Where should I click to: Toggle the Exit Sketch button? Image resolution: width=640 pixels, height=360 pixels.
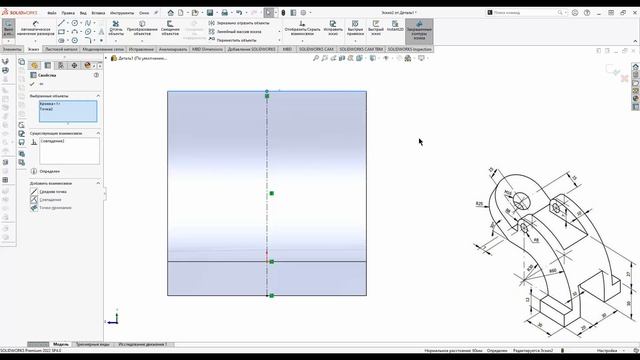(8, 29)
